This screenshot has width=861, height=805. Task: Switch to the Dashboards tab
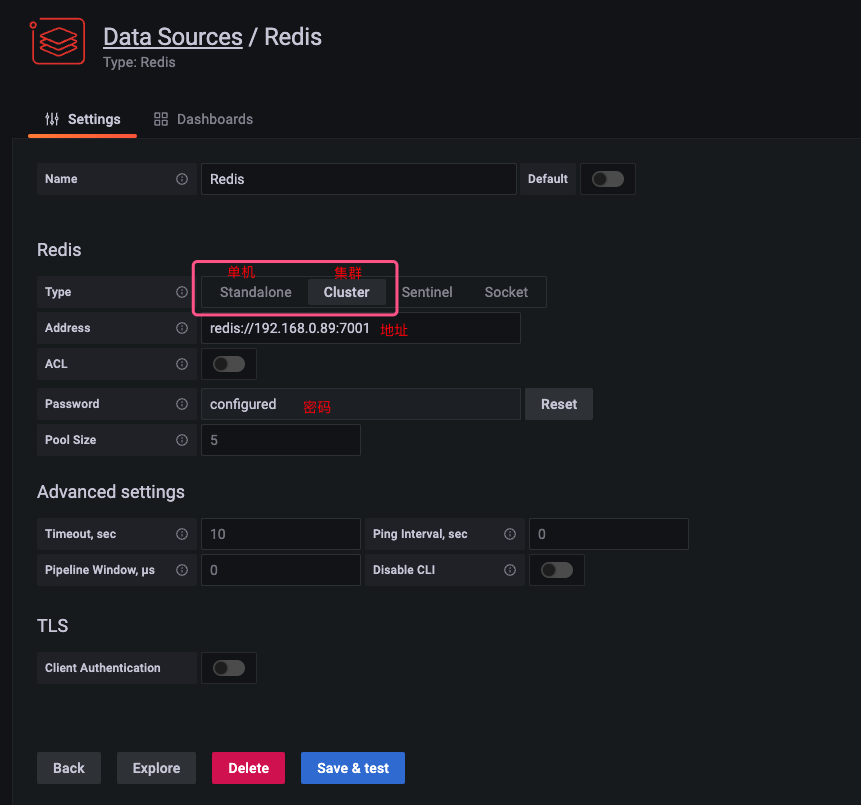(204, 119)
